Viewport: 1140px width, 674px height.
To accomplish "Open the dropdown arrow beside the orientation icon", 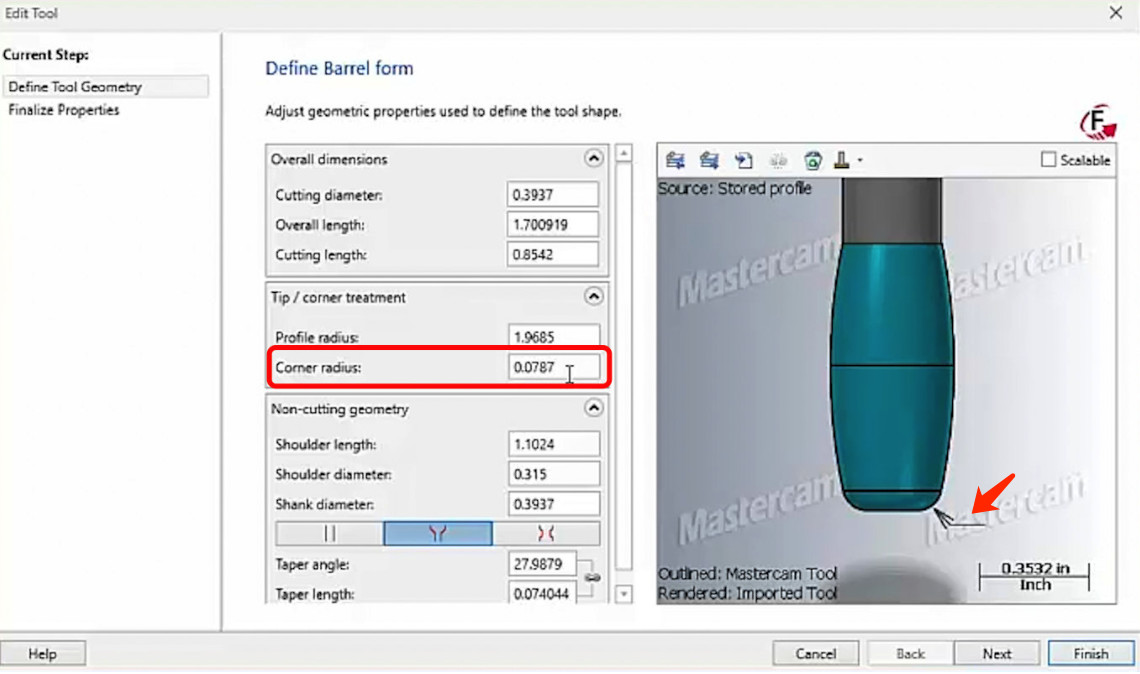I will (860, 161).
